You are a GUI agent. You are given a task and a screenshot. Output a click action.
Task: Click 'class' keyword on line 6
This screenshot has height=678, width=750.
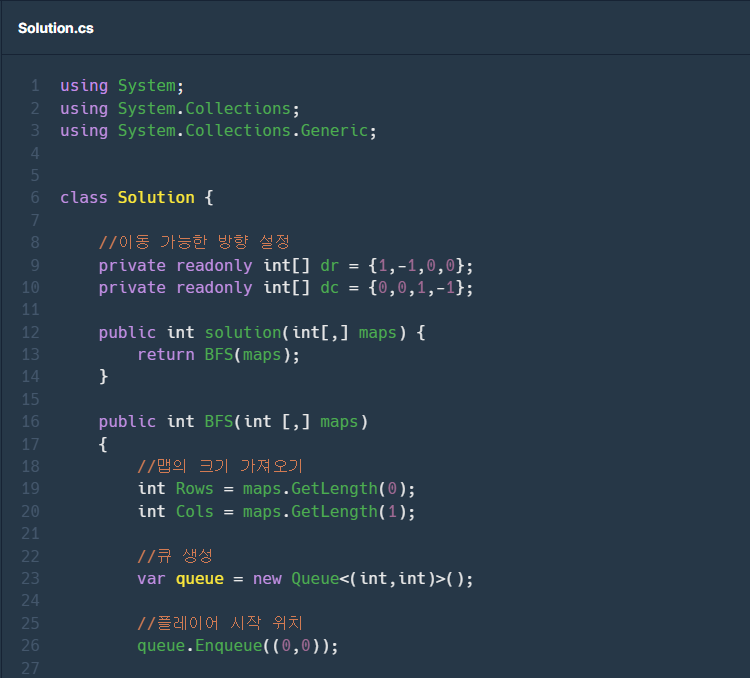tap(84, 198)
